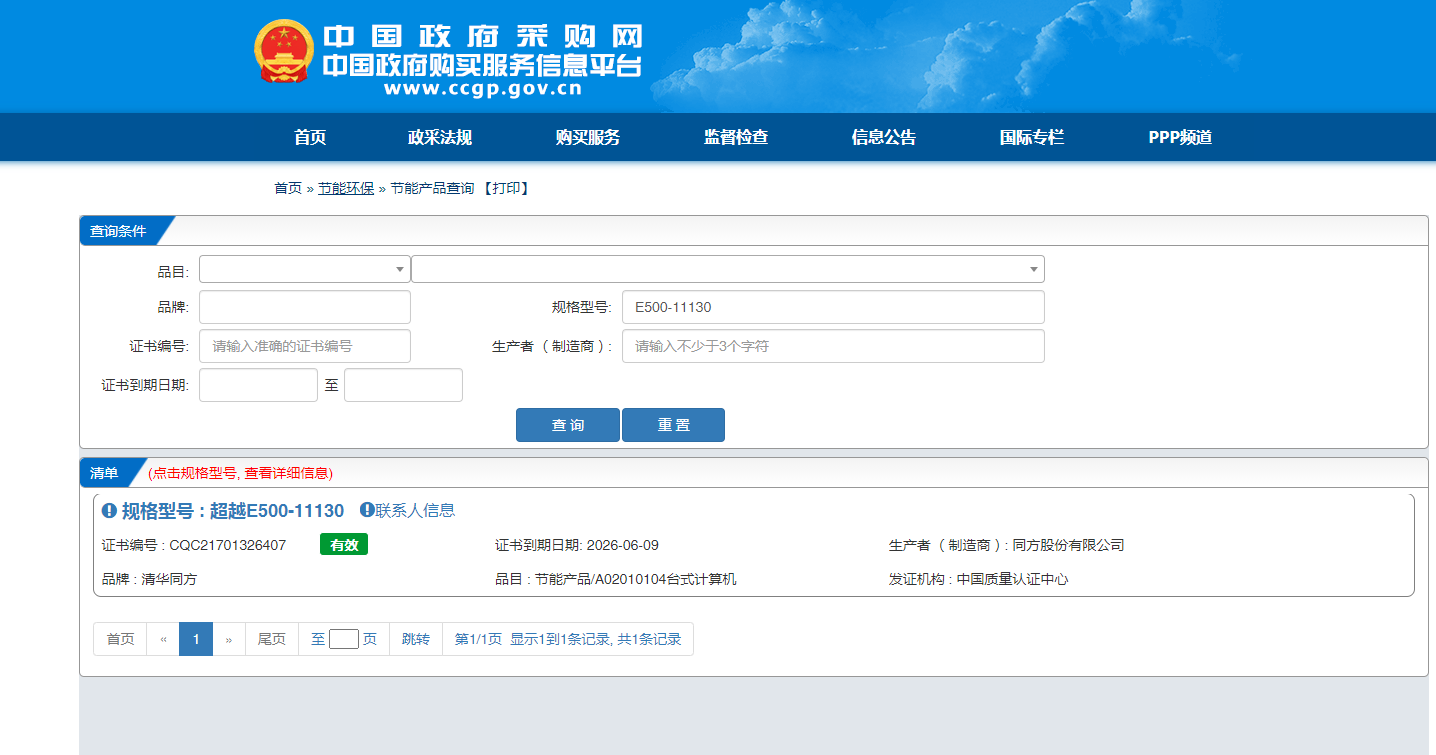The image size is (1436, 755).
Task: Click the green 有效 status badge
Action: click(x=344, y=545)
